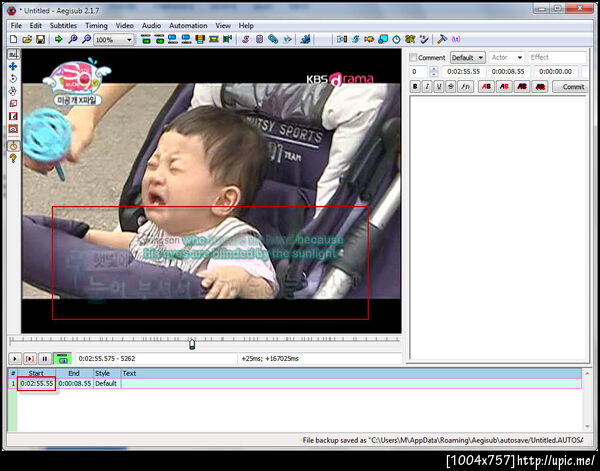Image resolution: width=600 pixels, height=471 pixels.
Task: Open the Help menu
Action: [246, 26]
